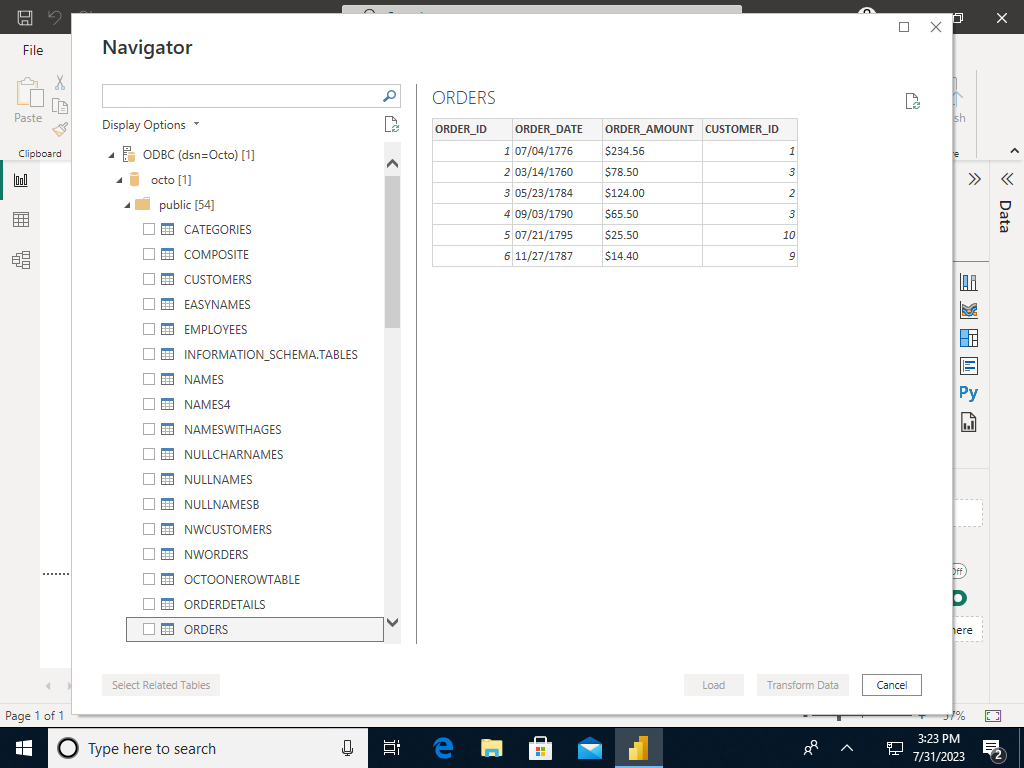Image resolution: width=1024 pixels, height=768 pixels.
Task: Select the Python visual icon
Action: 967,392
